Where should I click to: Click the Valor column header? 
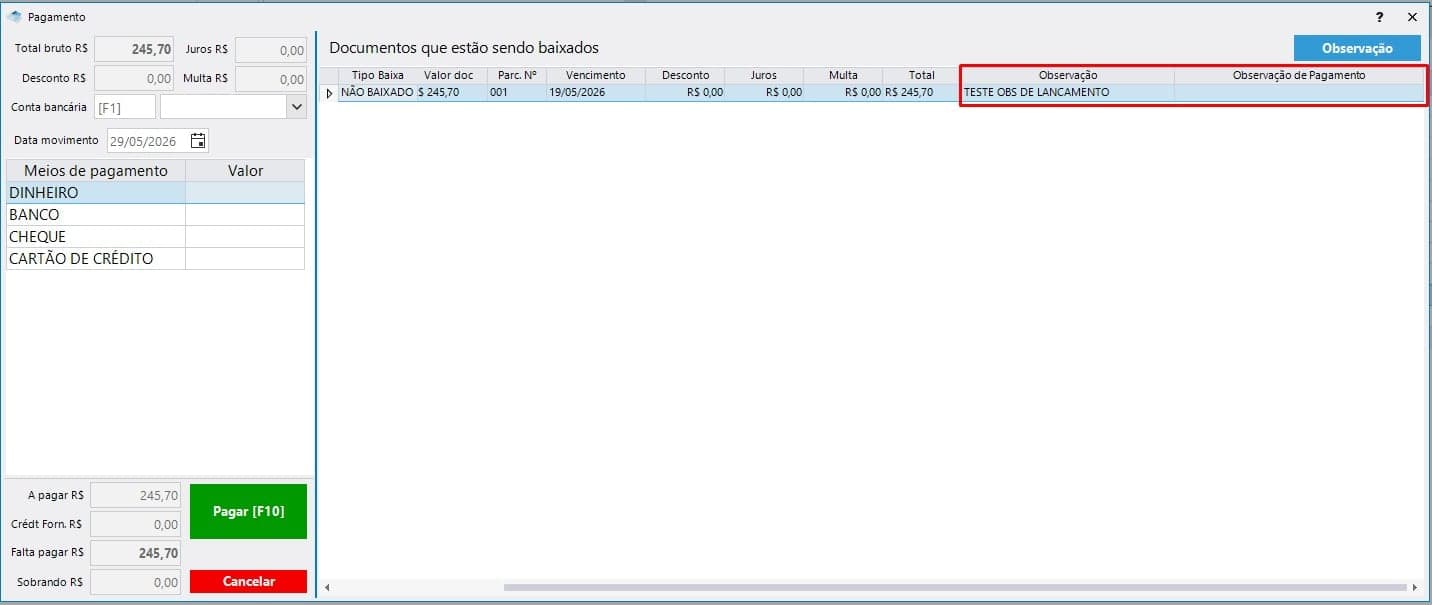coord(245,171)
